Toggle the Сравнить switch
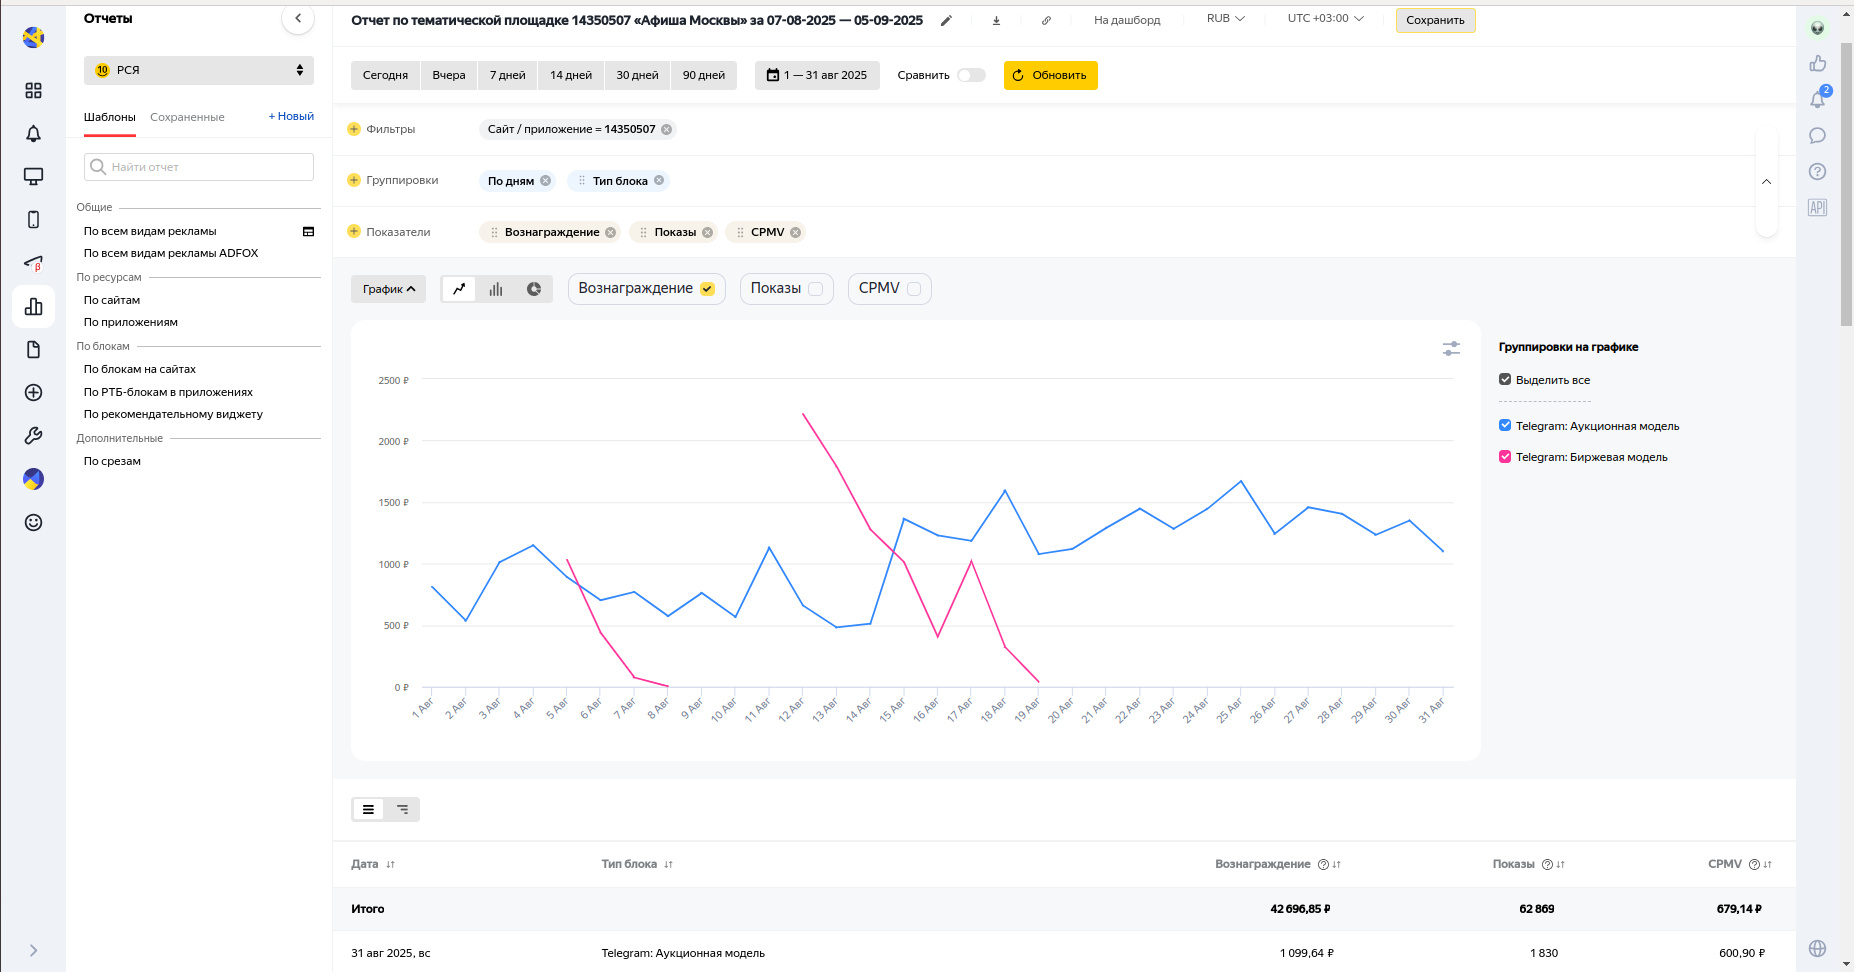1854x972 pixels. point(970,75)
